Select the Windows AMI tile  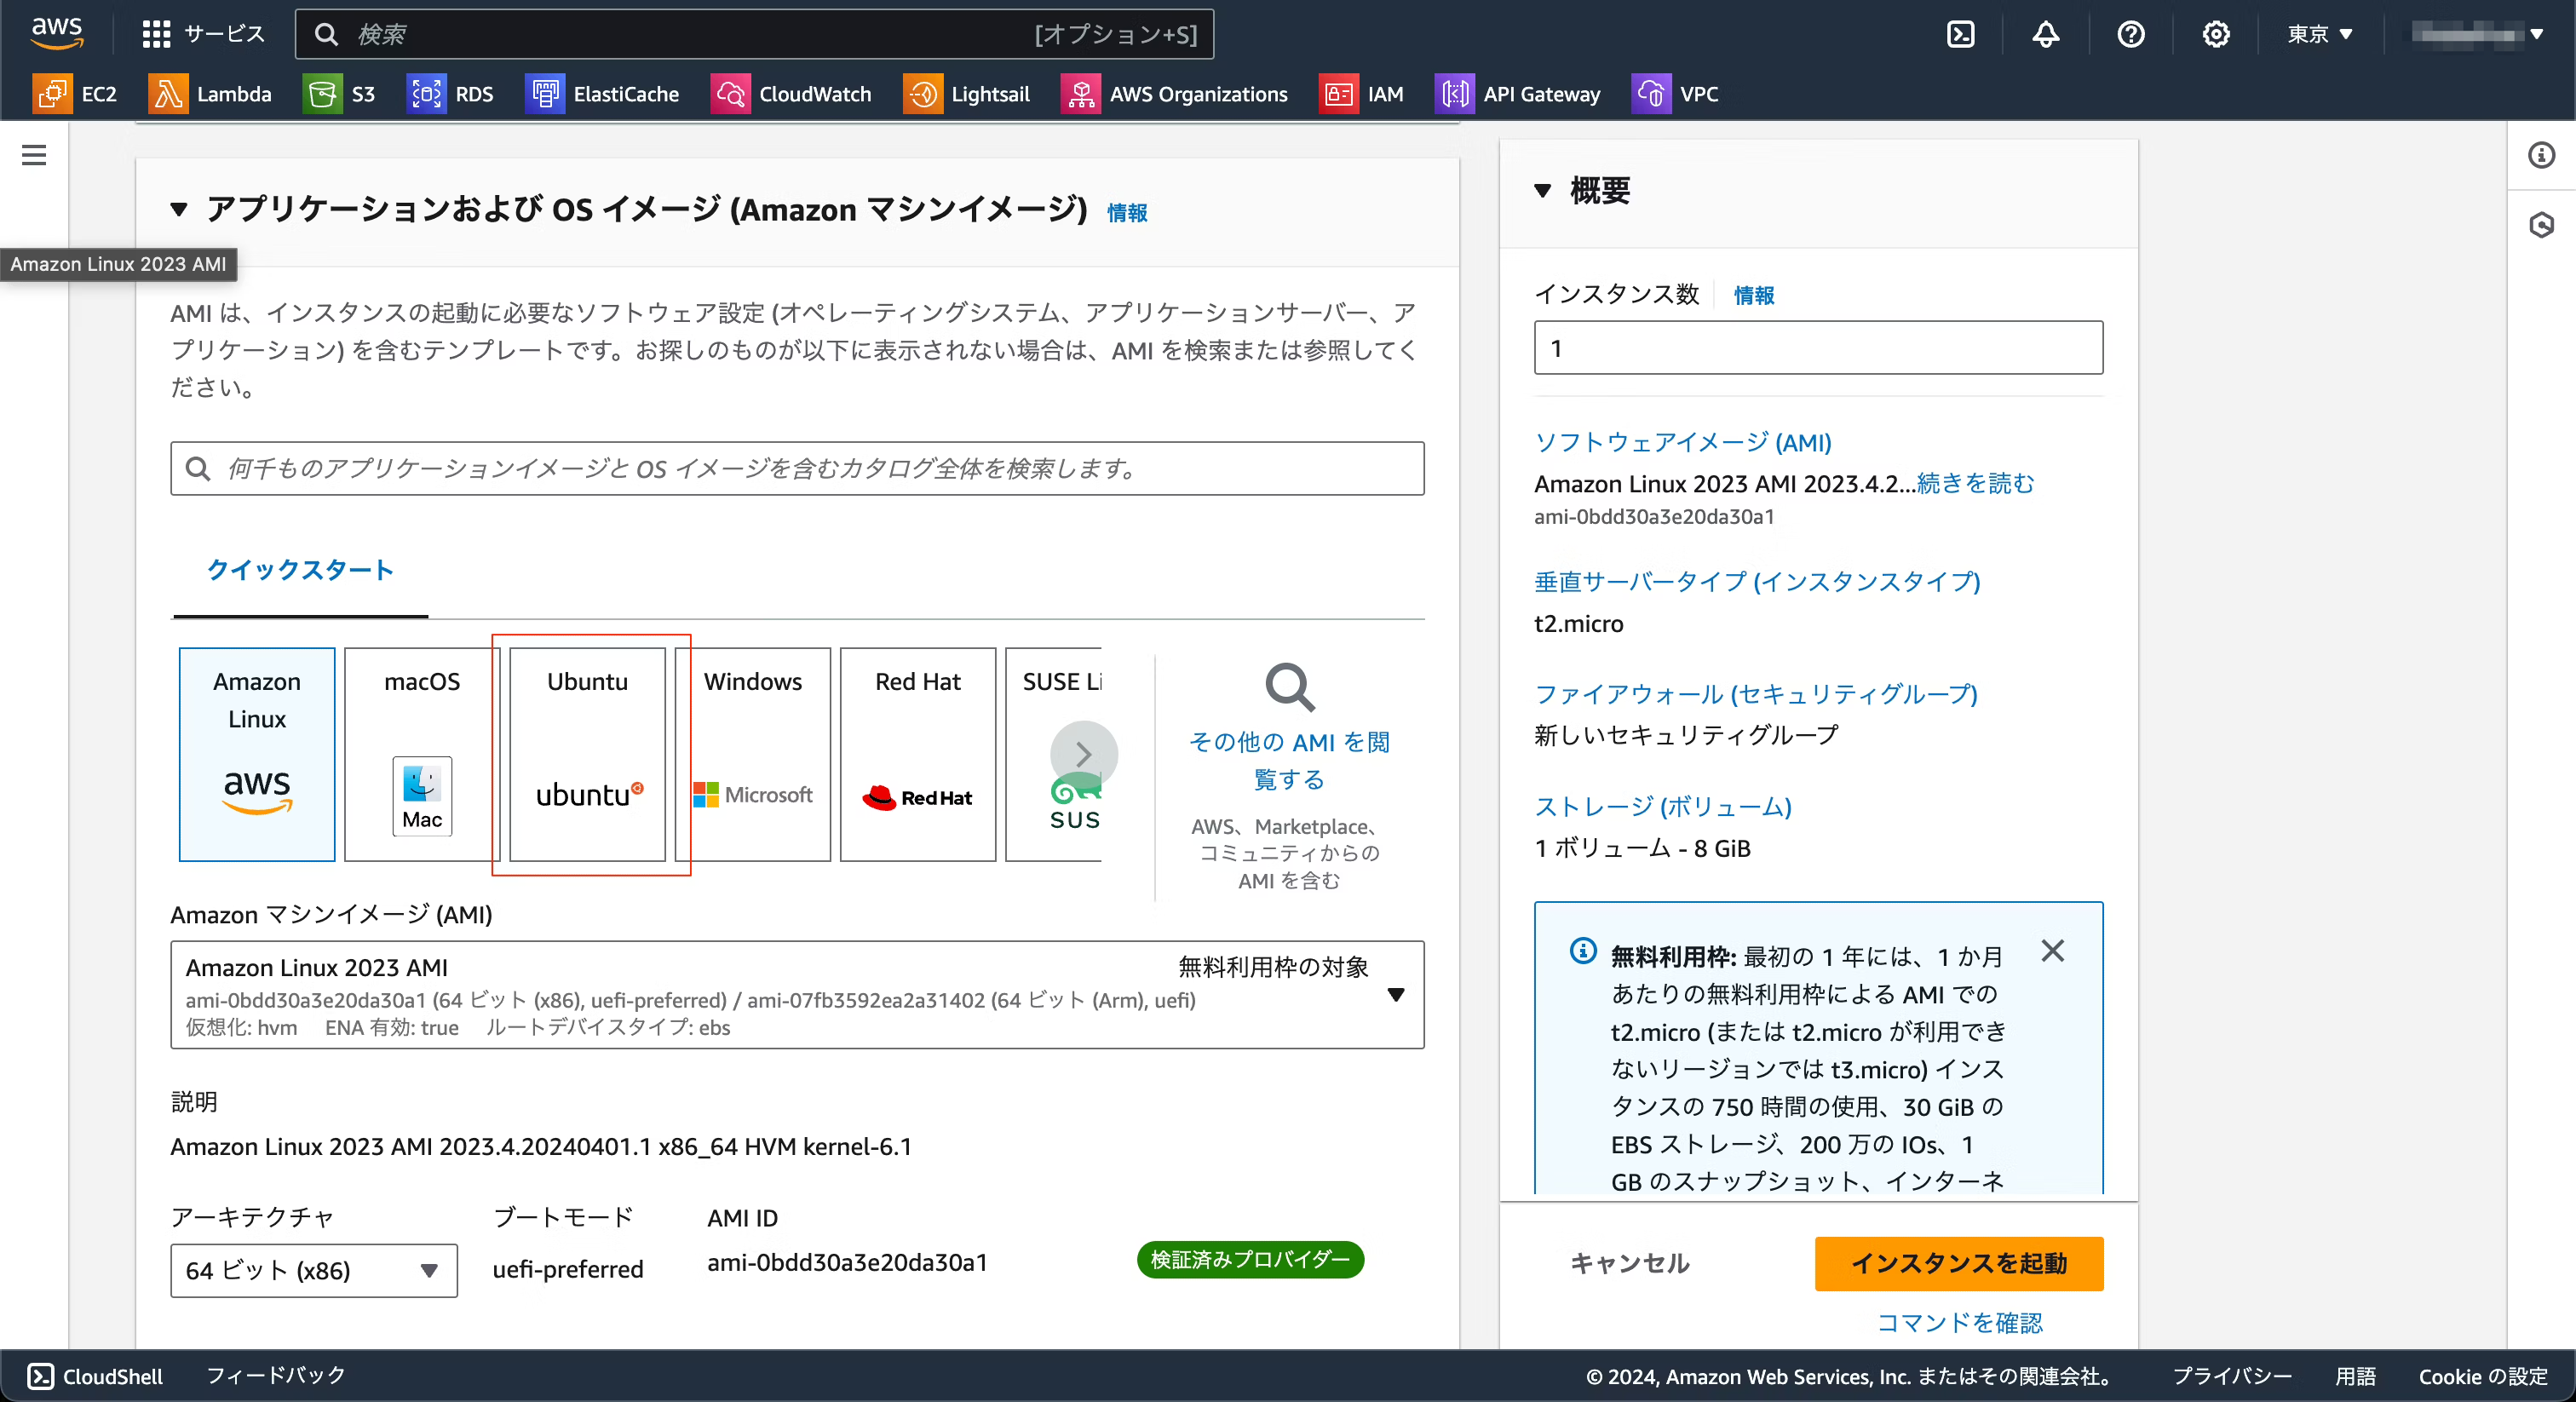pyautogui.click(x=753, y=754)
